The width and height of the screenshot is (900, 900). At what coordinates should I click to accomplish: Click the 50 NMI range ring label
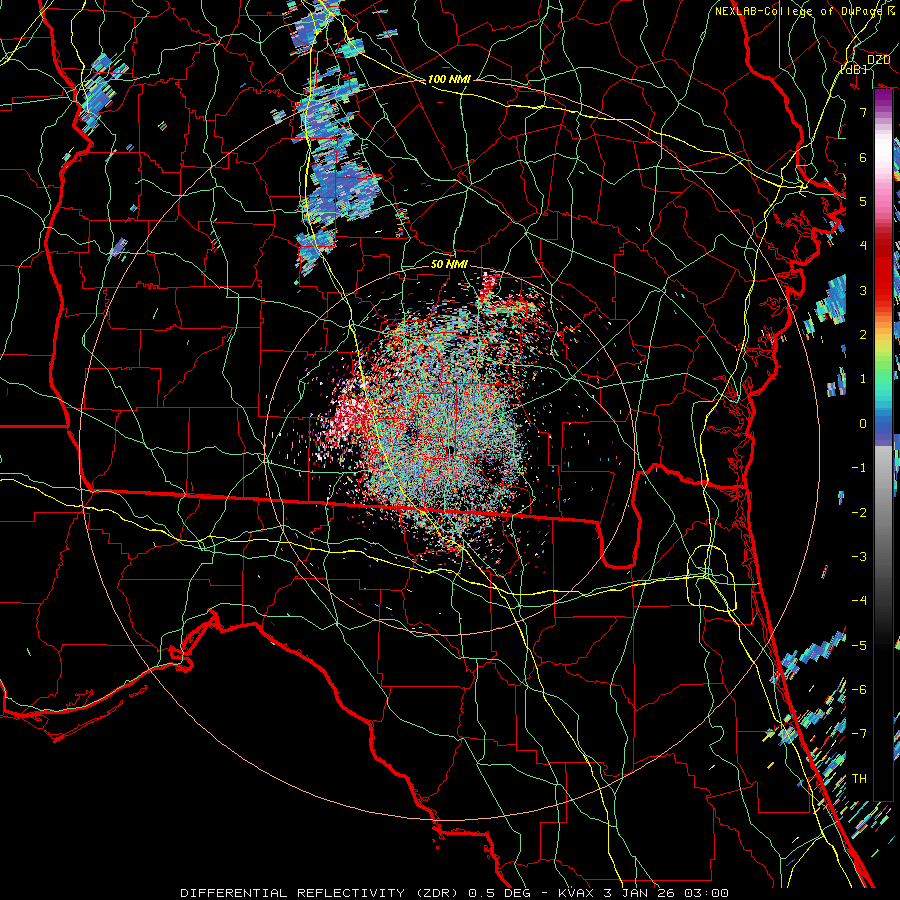pos(449,264)
